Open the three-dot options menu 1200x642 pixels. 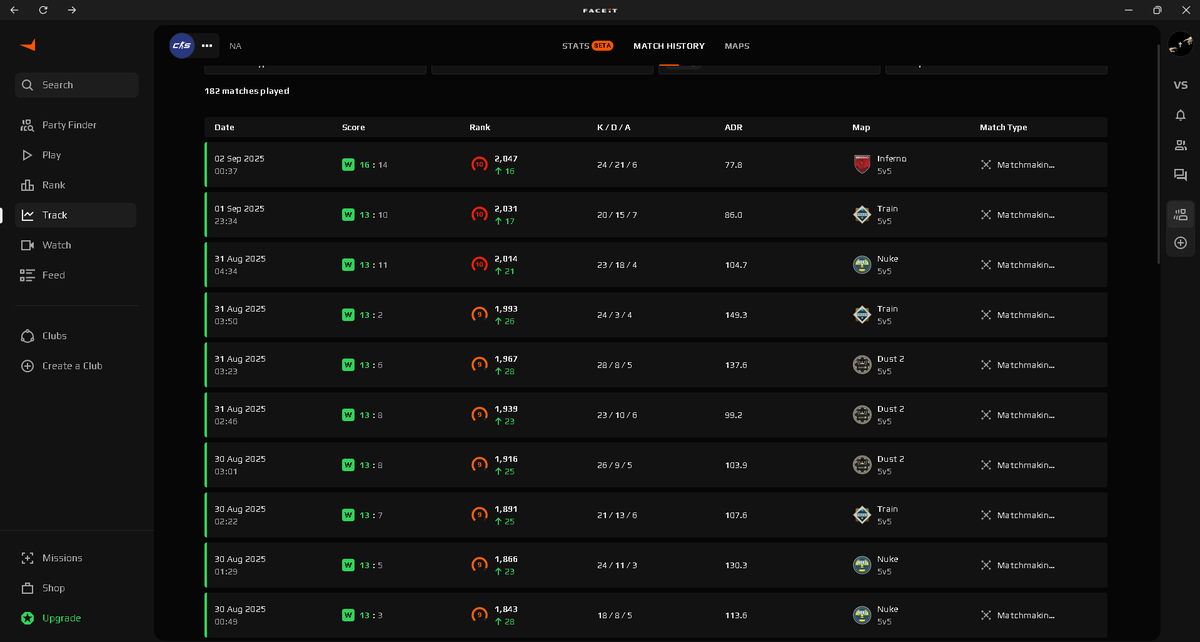tap(207, 45)
